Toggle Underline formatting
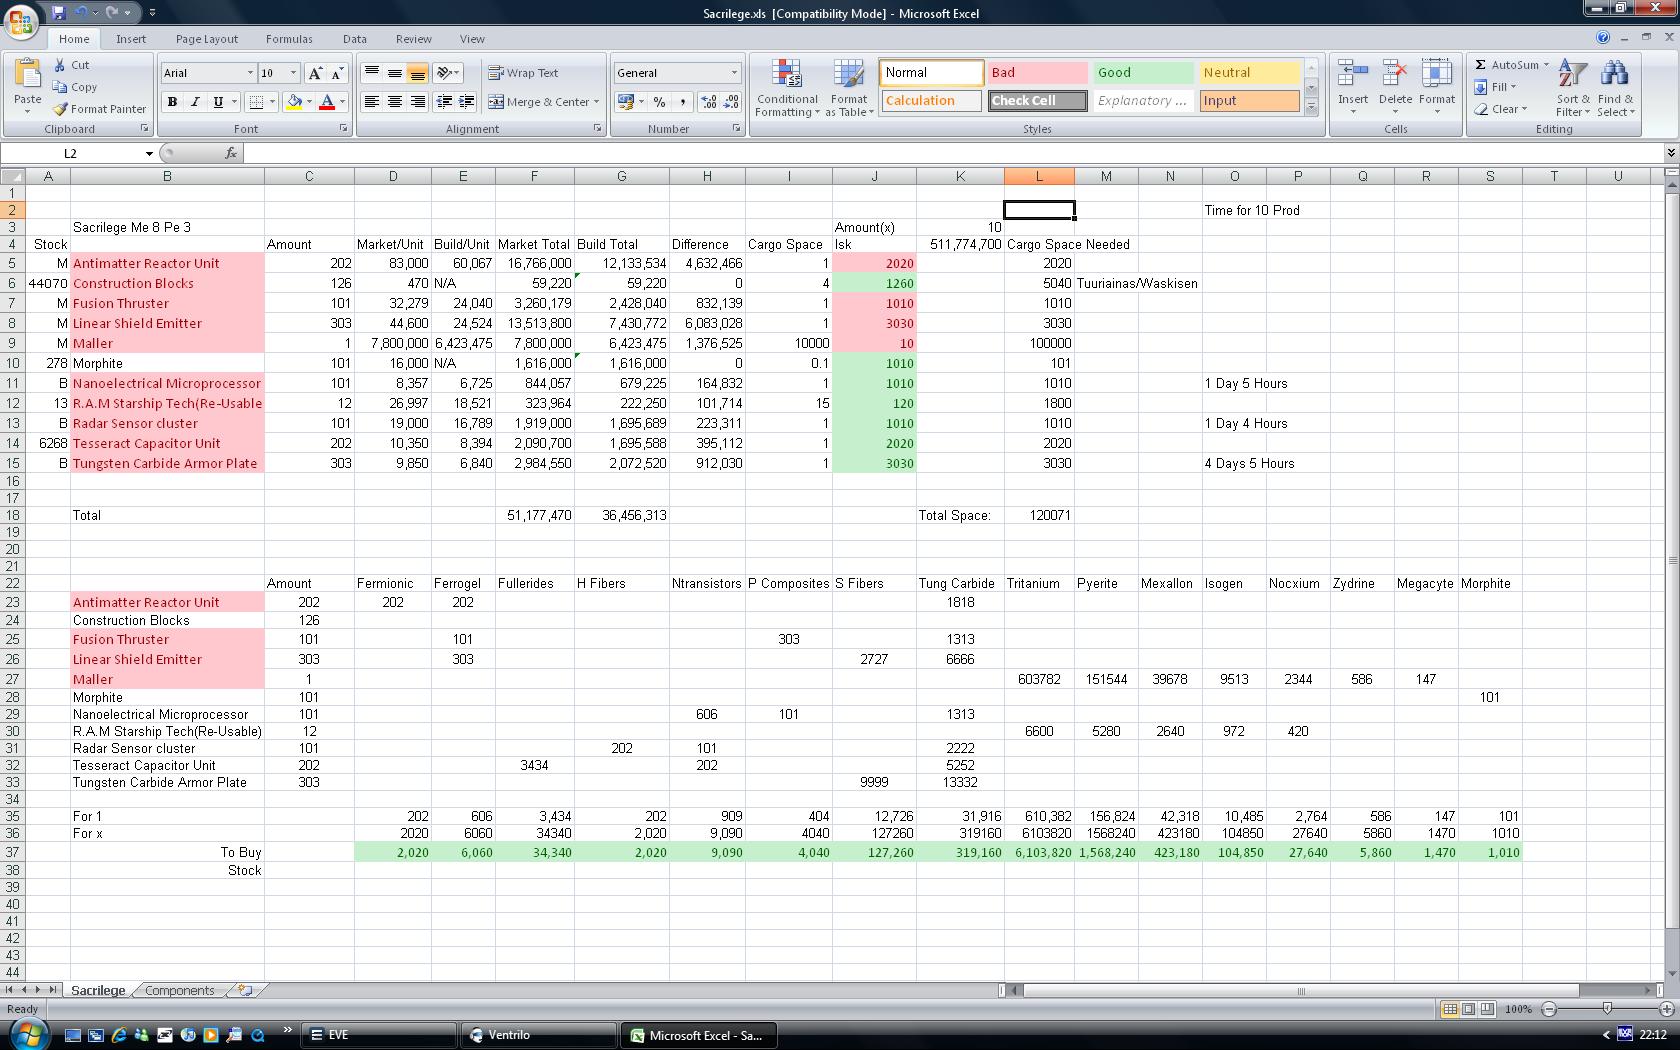1680x1050 pixels. 218,102
